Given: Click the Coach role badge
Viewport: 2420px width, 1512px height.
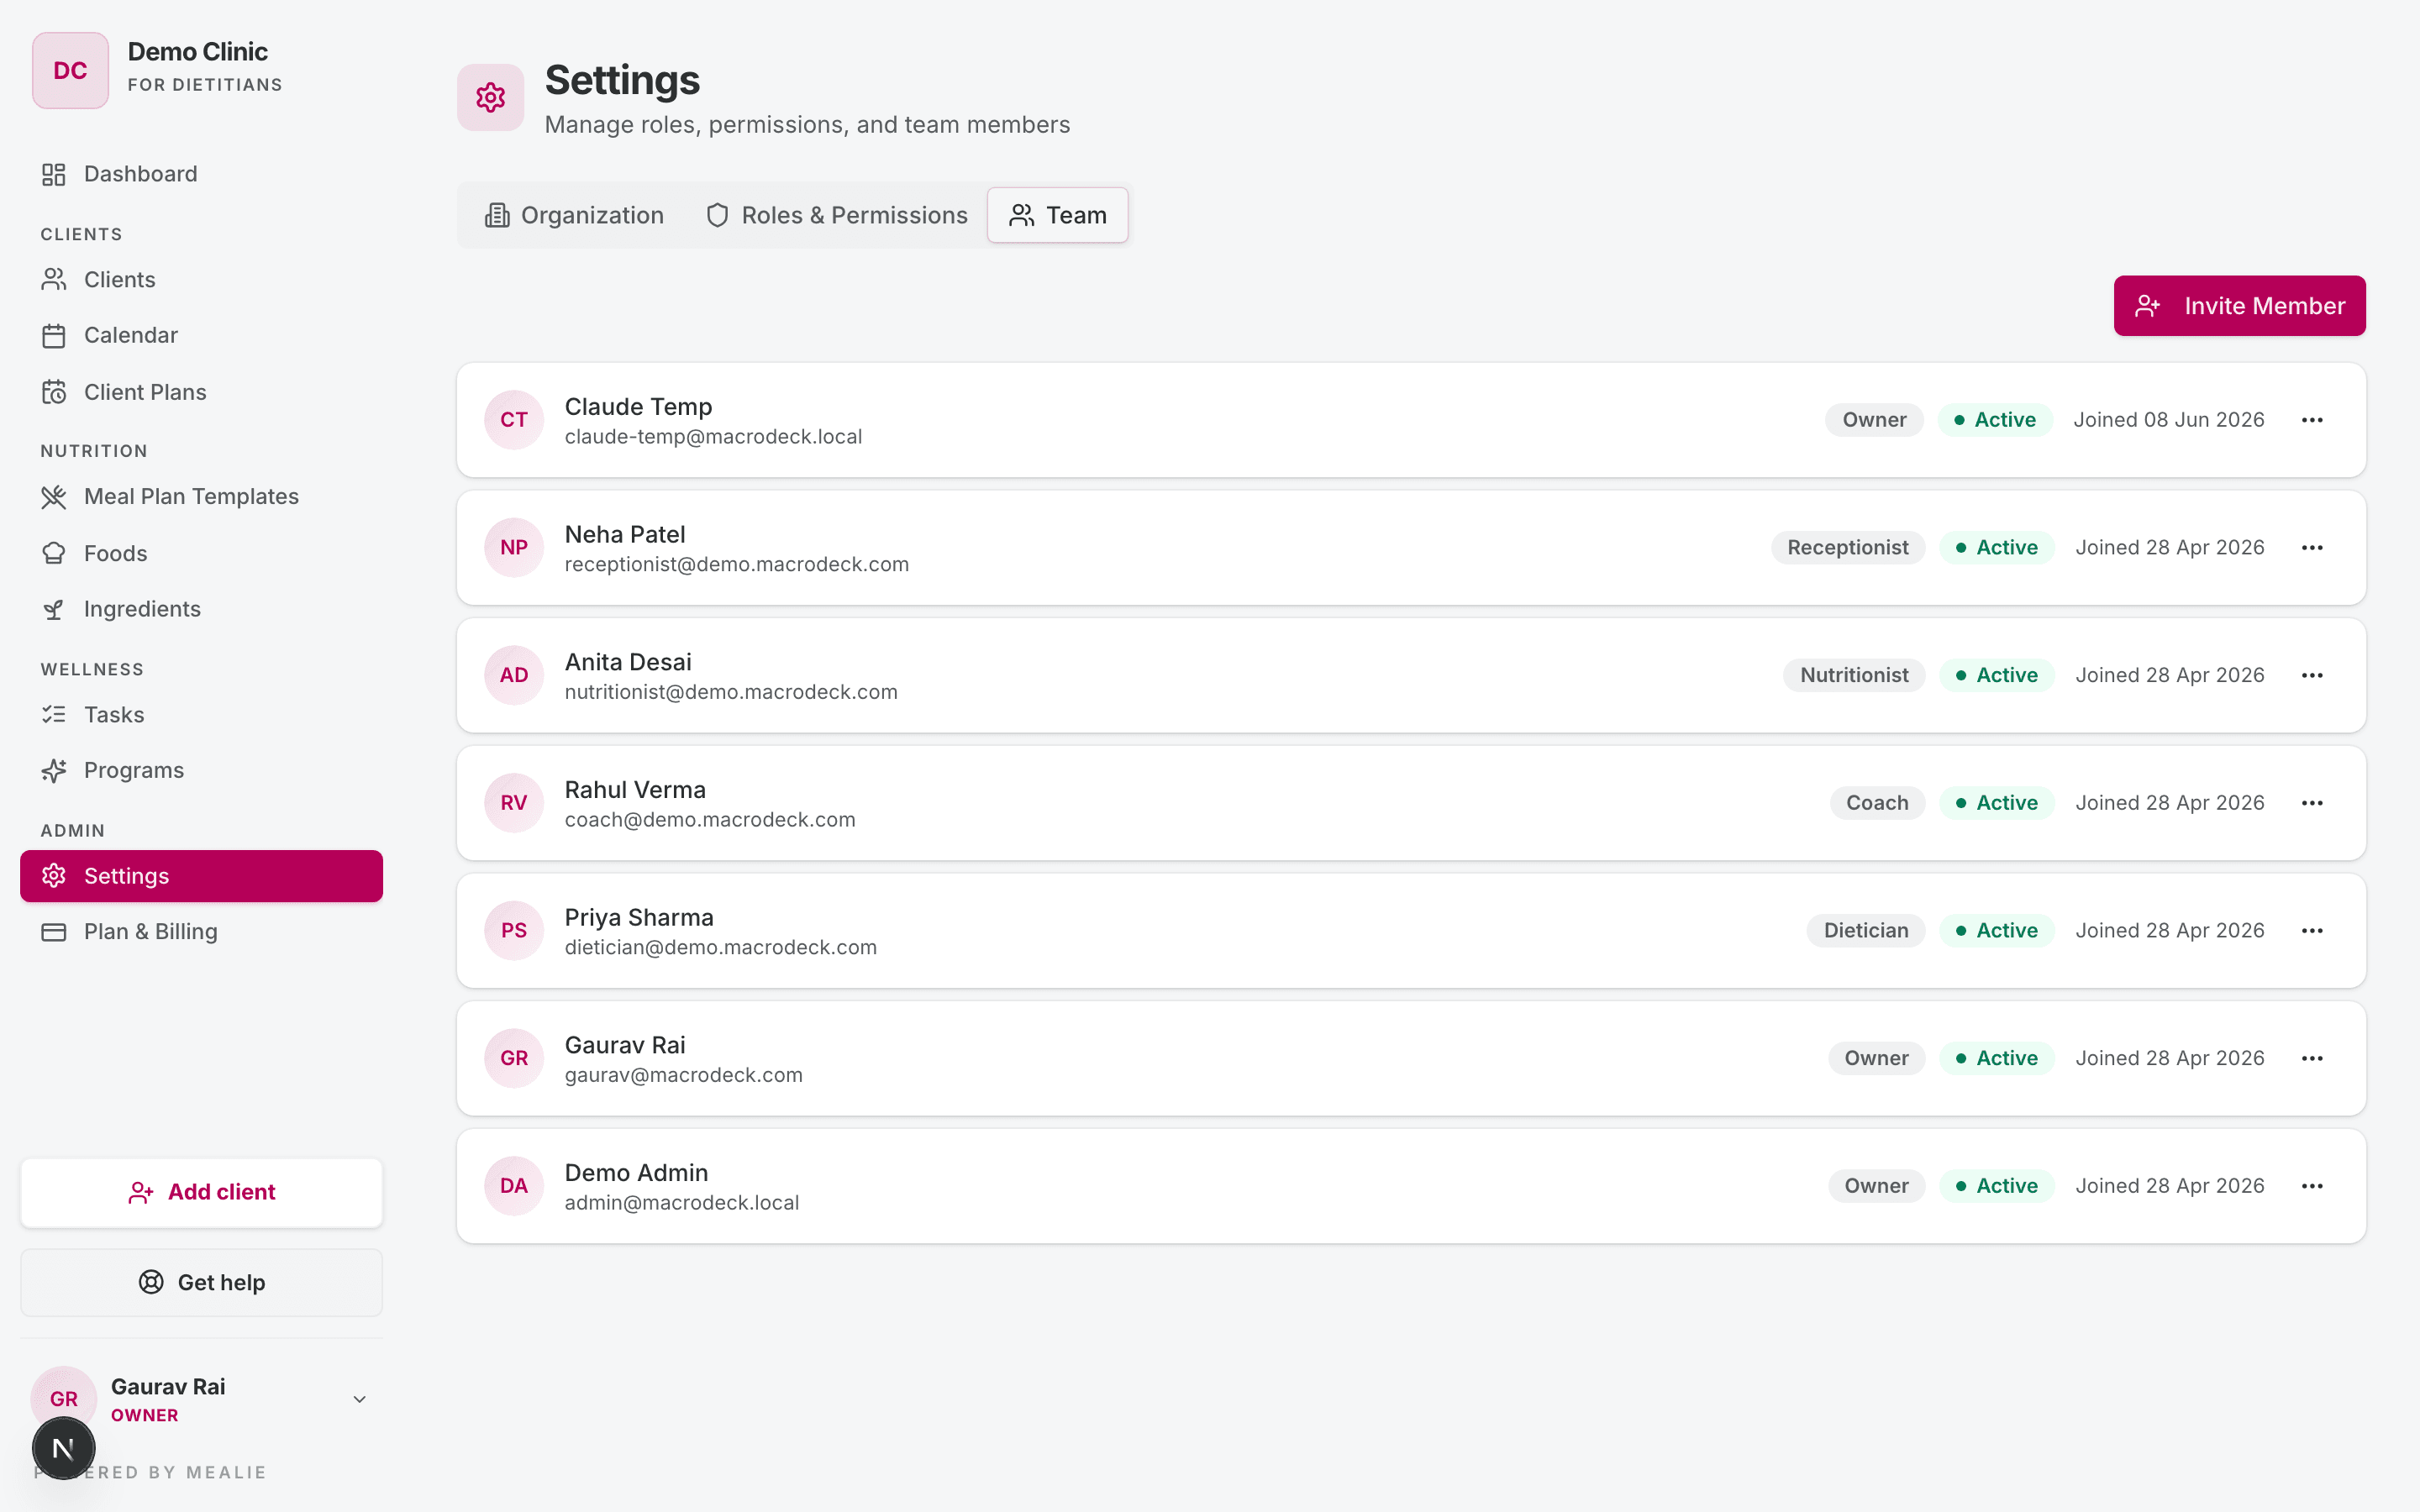Looking at the screenshot, I should point(1877,803).
